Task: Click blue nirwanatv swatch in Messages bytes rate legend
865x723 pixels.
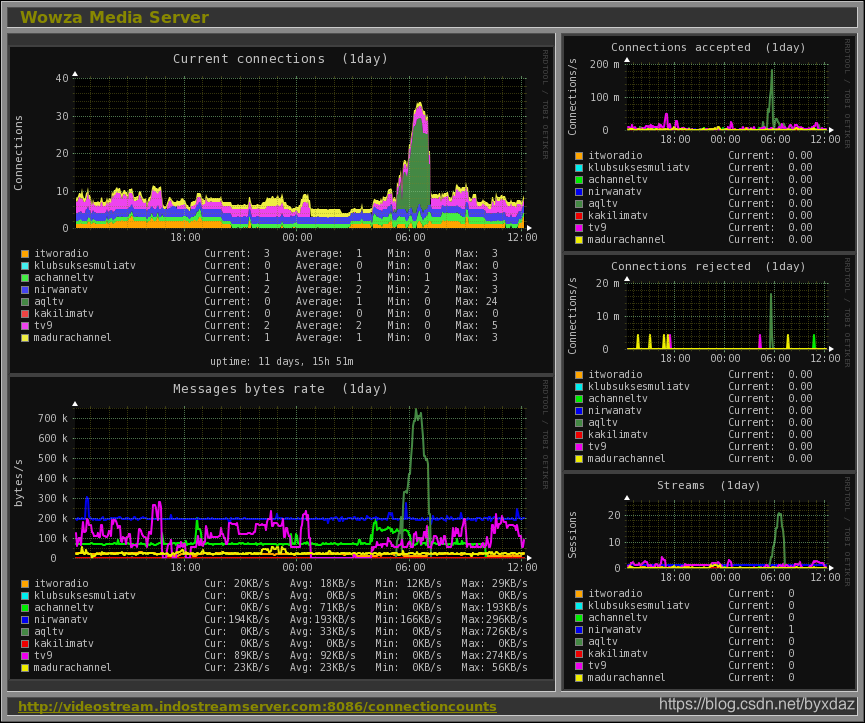Action: [25, 620]
